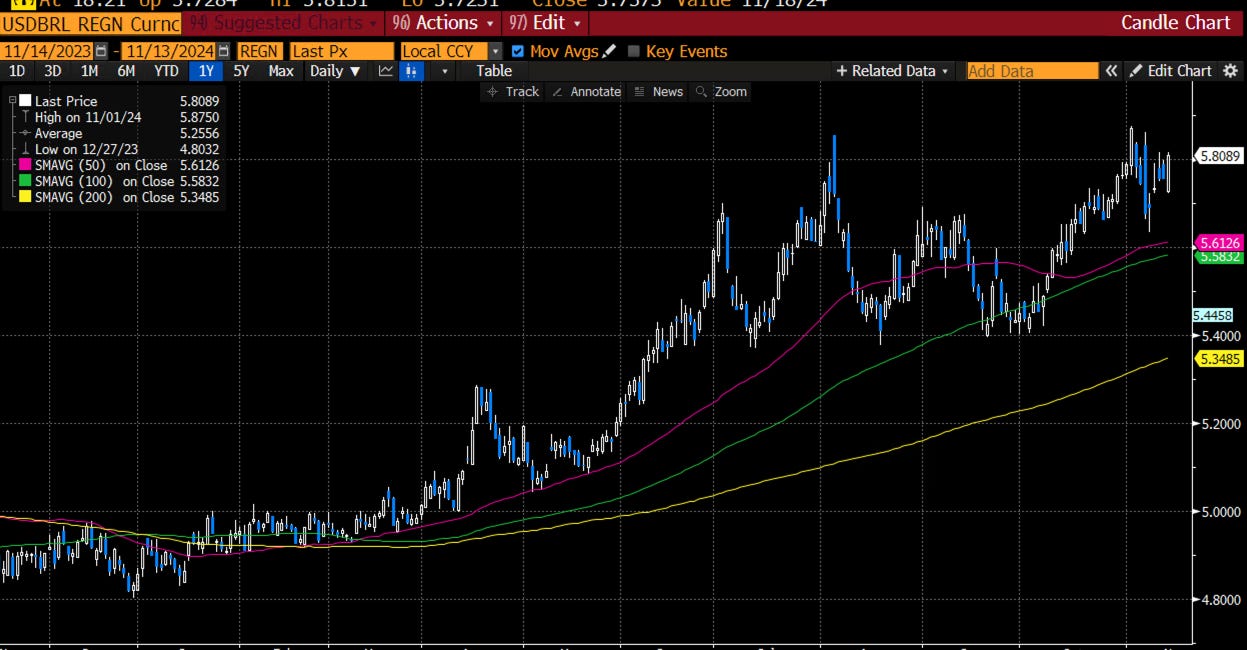Select the Max time range

[x=281, y=71]
